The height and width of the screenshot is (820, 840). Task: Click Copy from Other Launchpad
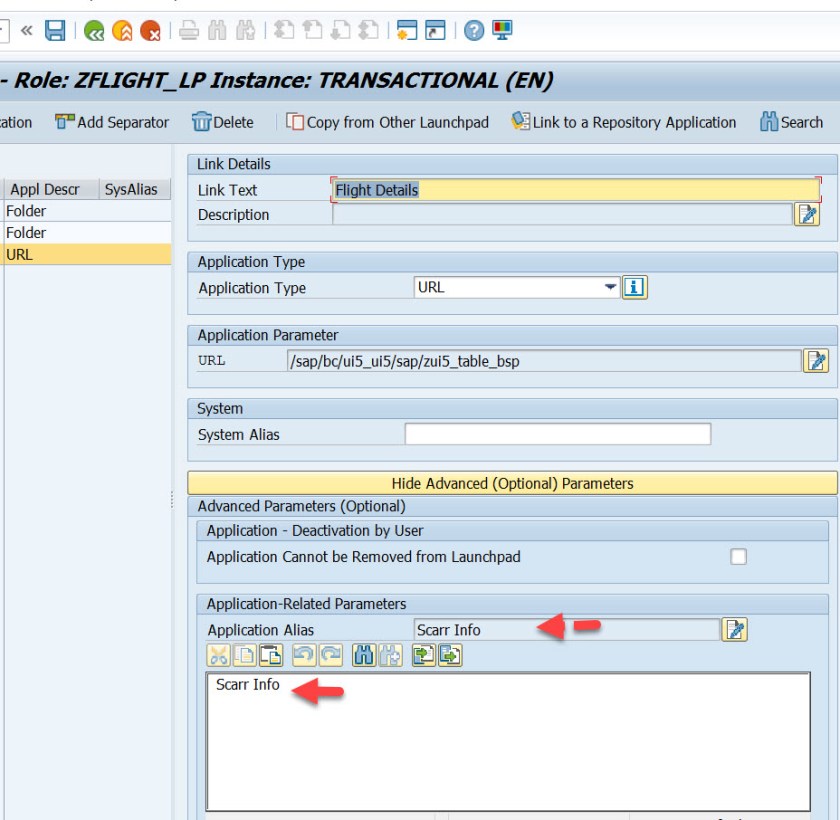point(387,122)
